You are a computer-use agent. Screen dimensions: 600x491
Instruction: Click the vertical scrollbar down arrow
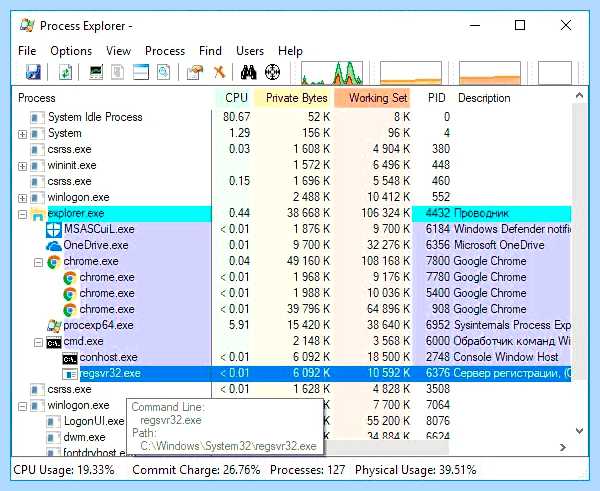(x=579, y=431)
